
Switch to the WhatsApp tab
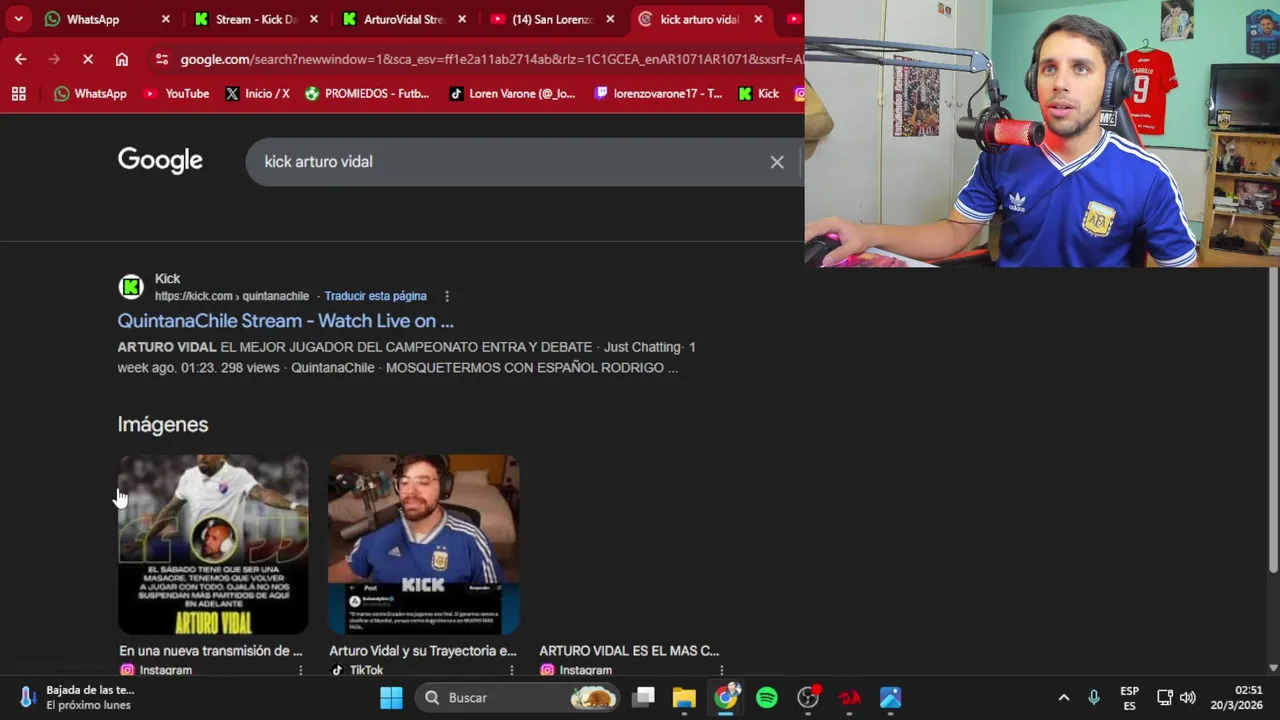[93, 19]
